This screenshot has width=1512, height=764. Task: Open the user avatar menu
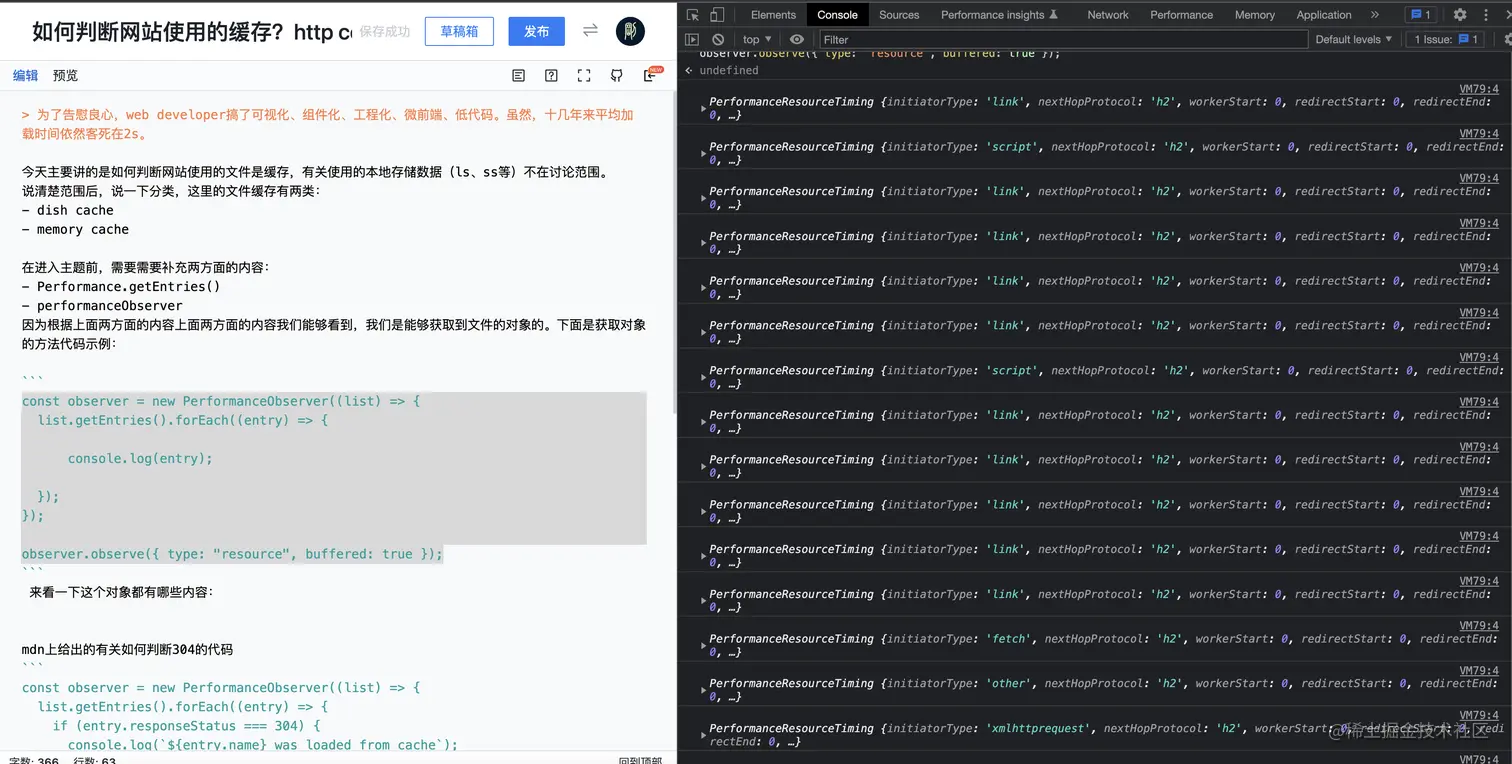pos(630,31)
